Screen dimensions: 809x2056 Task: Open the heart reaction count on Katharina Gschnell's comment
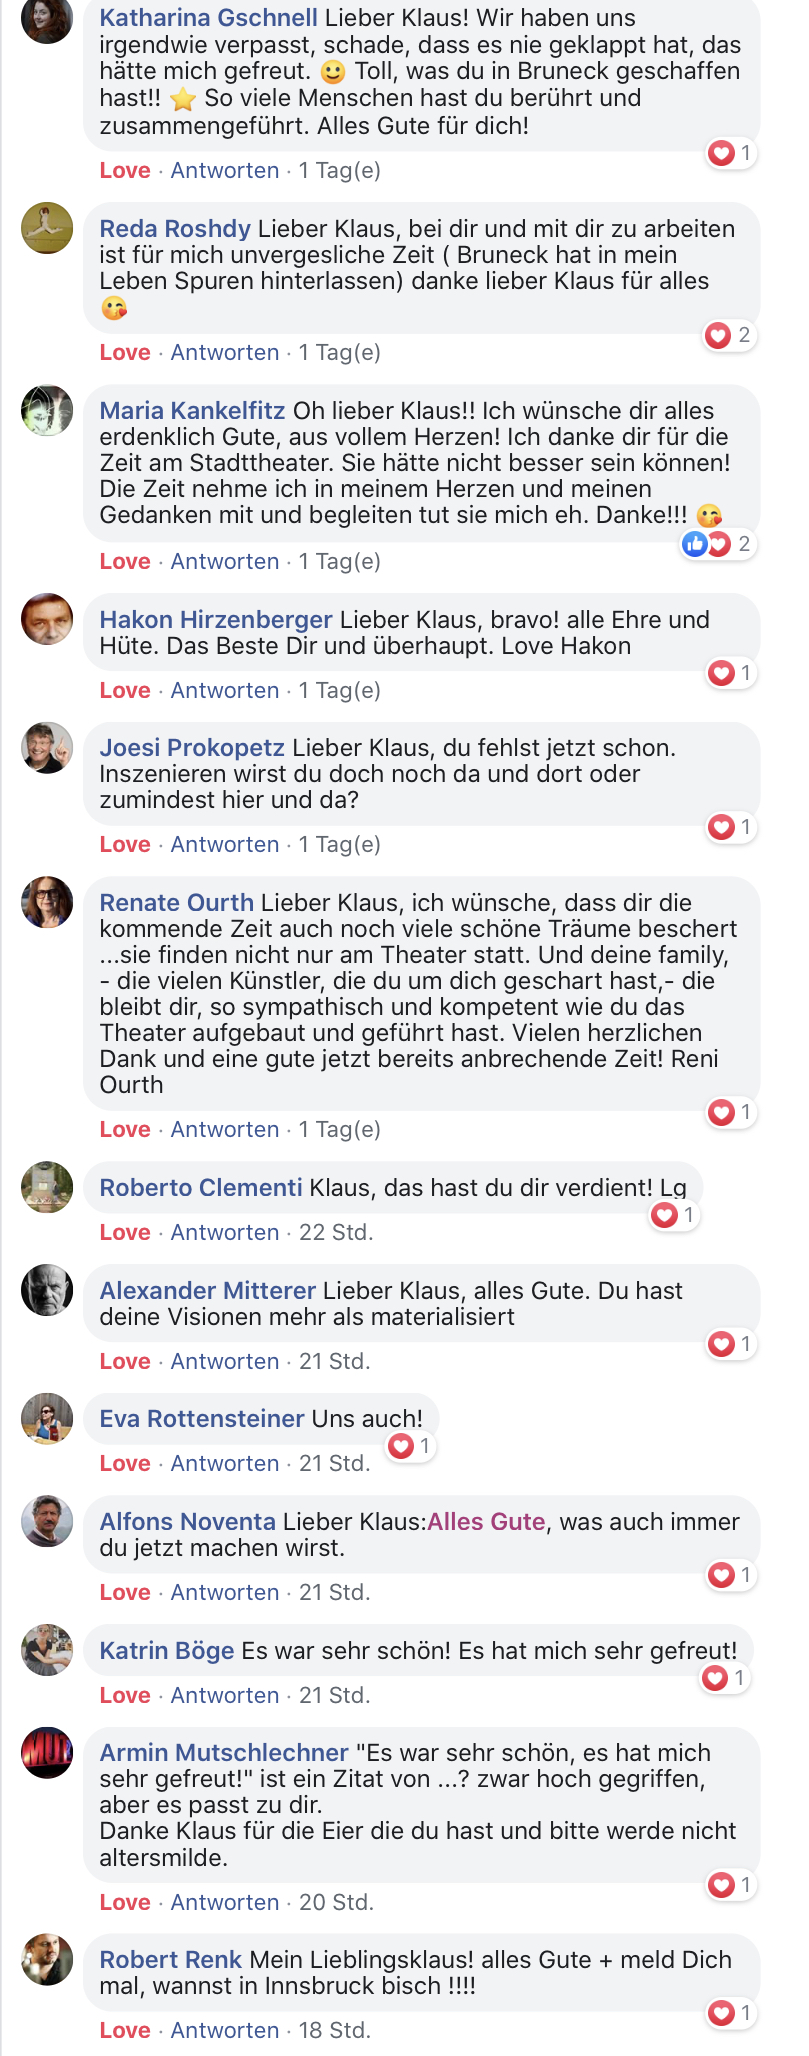coord(730,154)
